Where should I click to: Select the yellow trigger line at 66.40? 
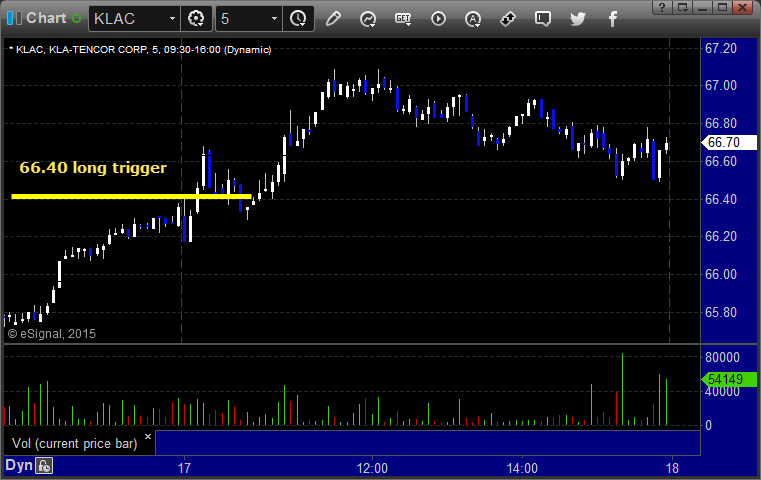pos(131,197)
